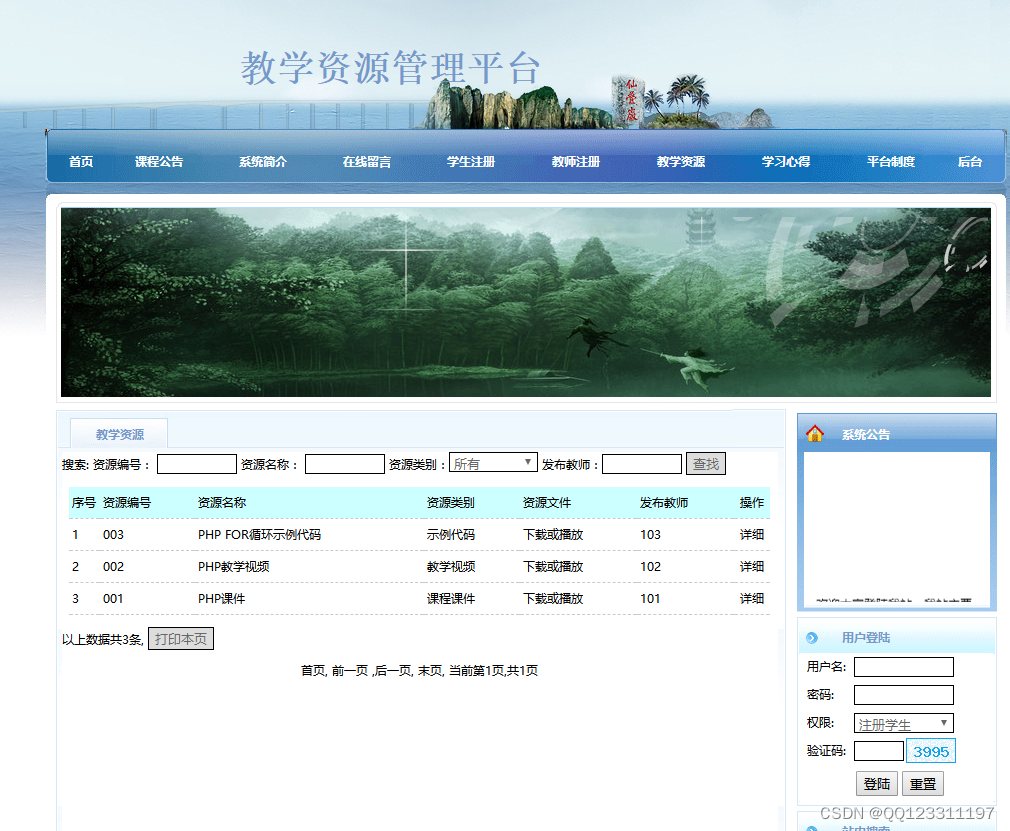Click the house icon beside 系统公告

click(x=815, y=434)
